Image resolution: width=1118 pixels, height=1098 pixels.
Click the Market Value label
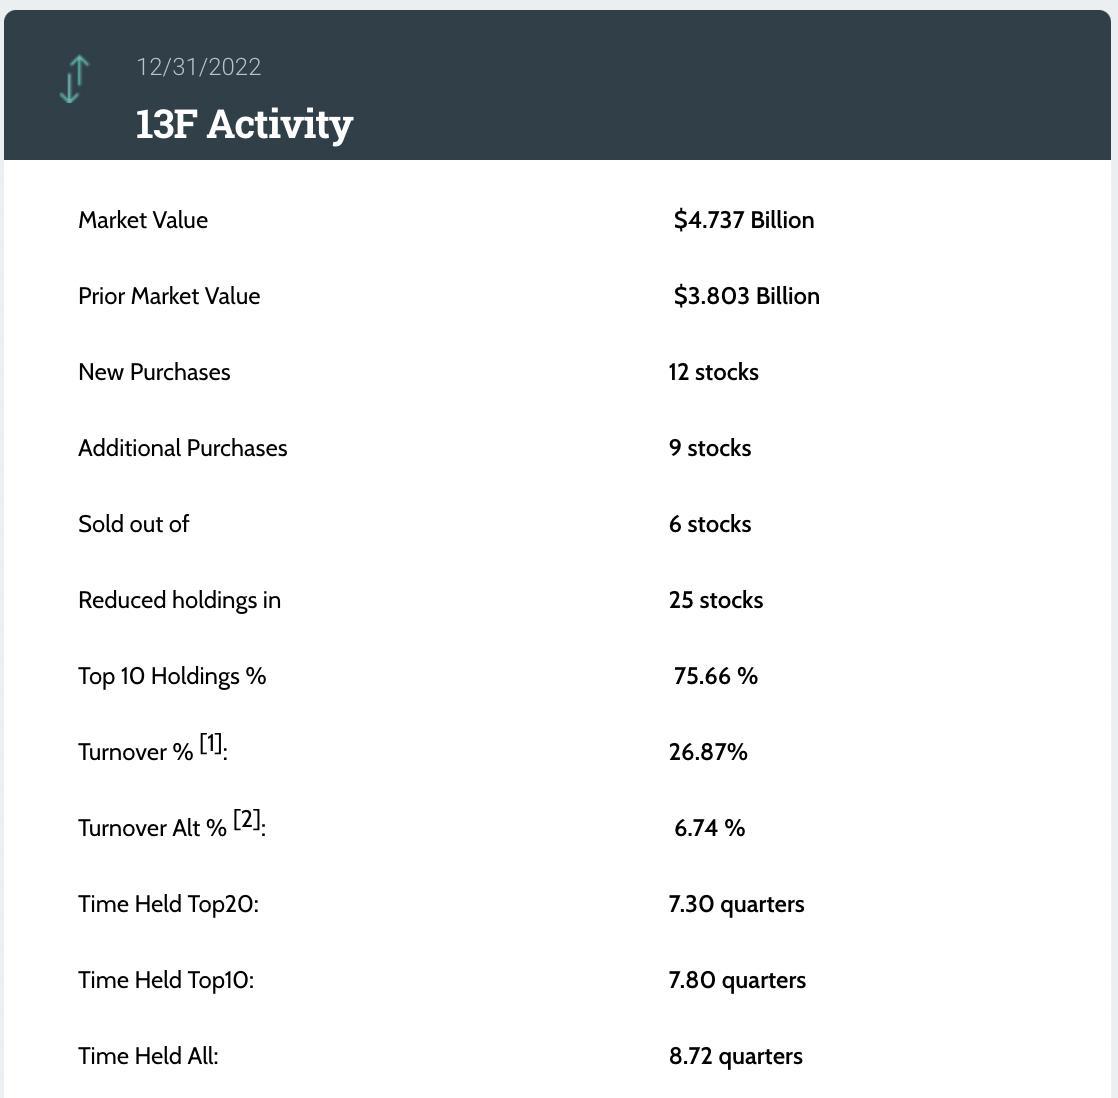tap(143, 220)
